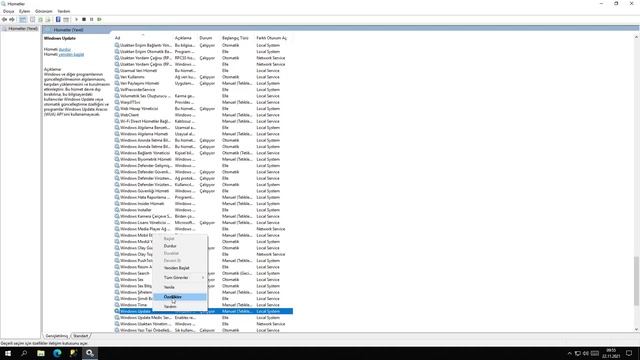Select the Windows Search service row

pos(203,273)
